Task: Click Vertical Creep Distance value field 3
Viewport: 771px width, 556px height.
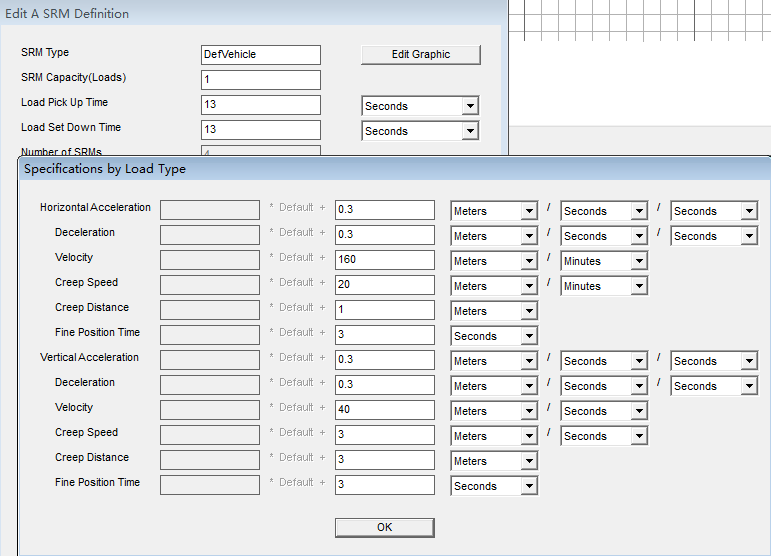Action: click(385, 460)
